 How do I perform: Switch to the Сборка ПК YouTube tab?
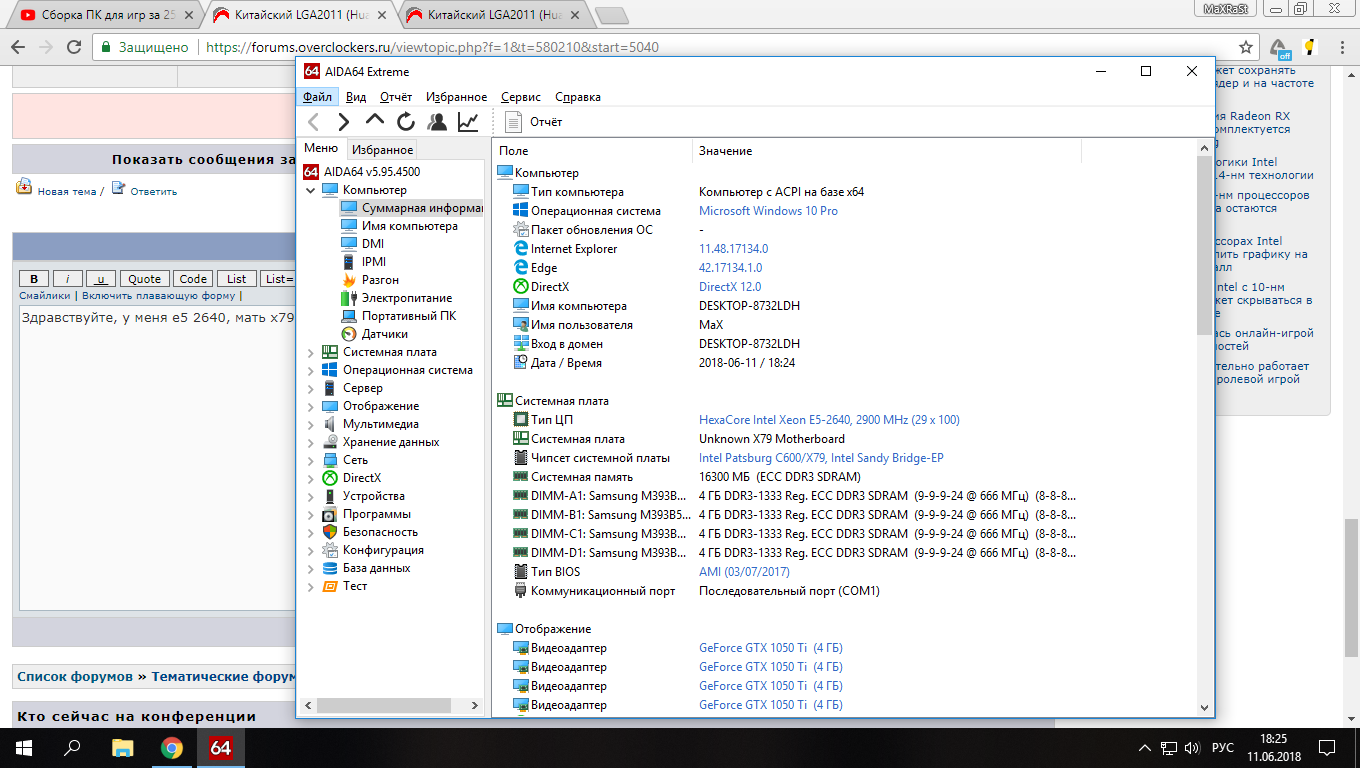[107, 15]
